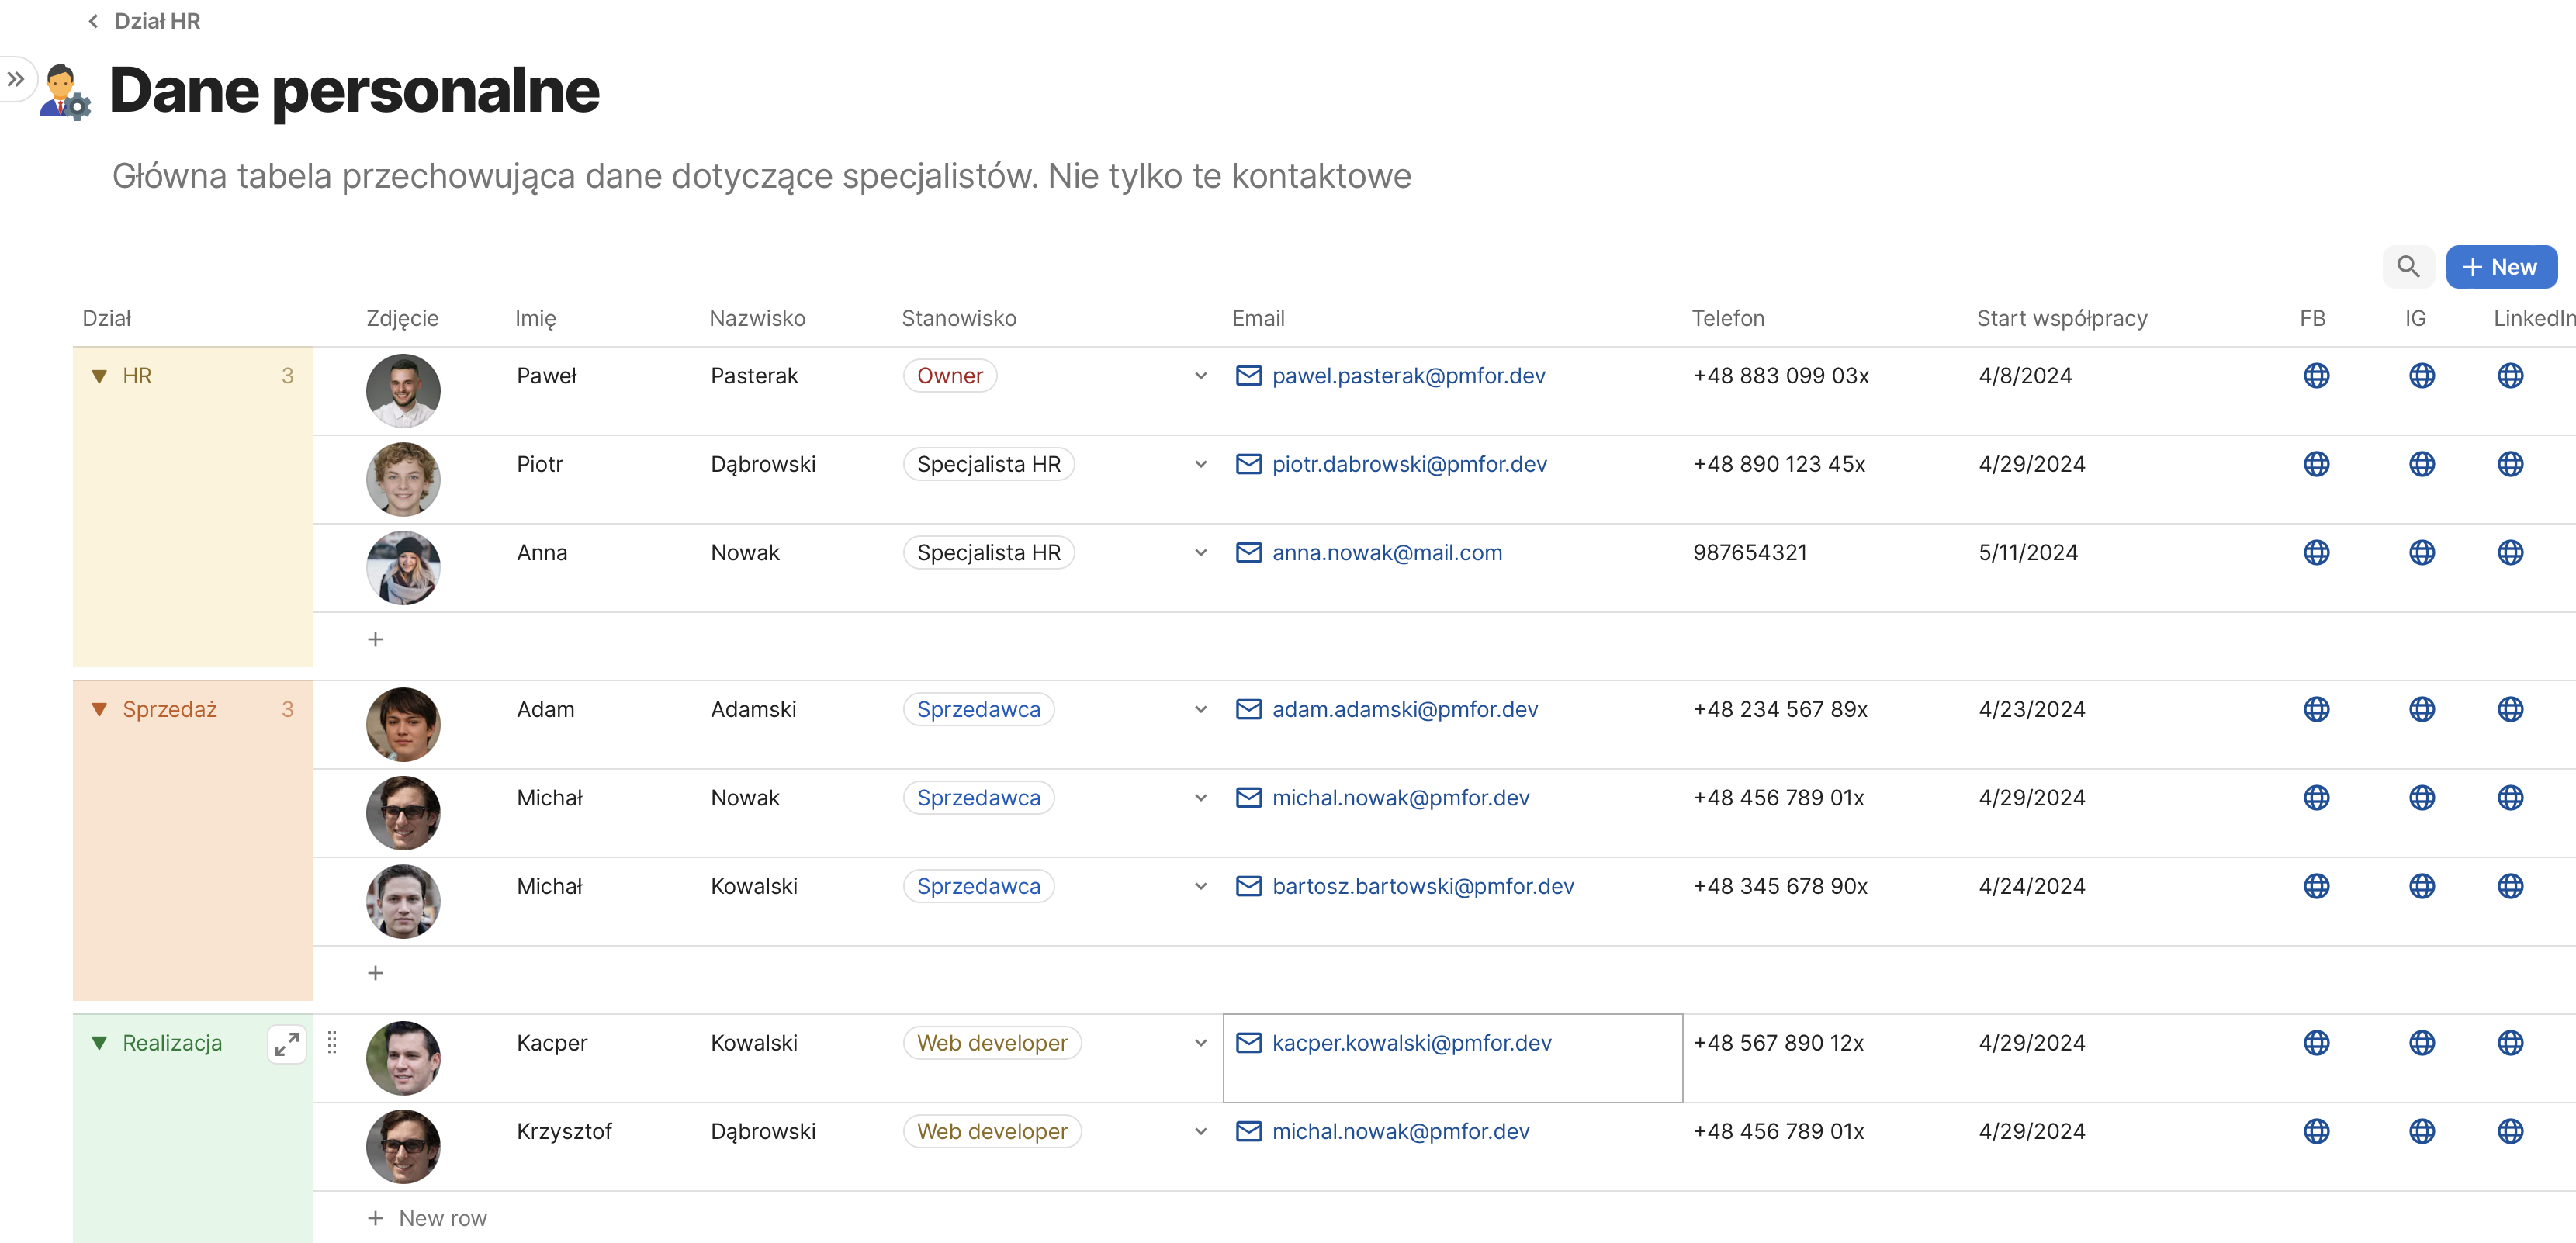Open Anna Nowak's LinkedIn globe icon

[2510, 553]
